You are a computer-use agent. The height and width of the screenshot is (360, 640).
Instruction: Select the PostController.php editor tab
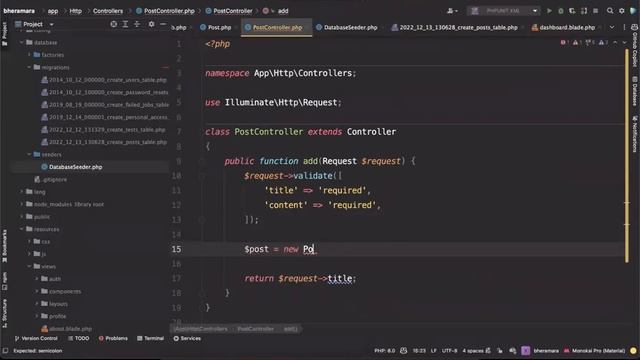[x=277, y=27]
